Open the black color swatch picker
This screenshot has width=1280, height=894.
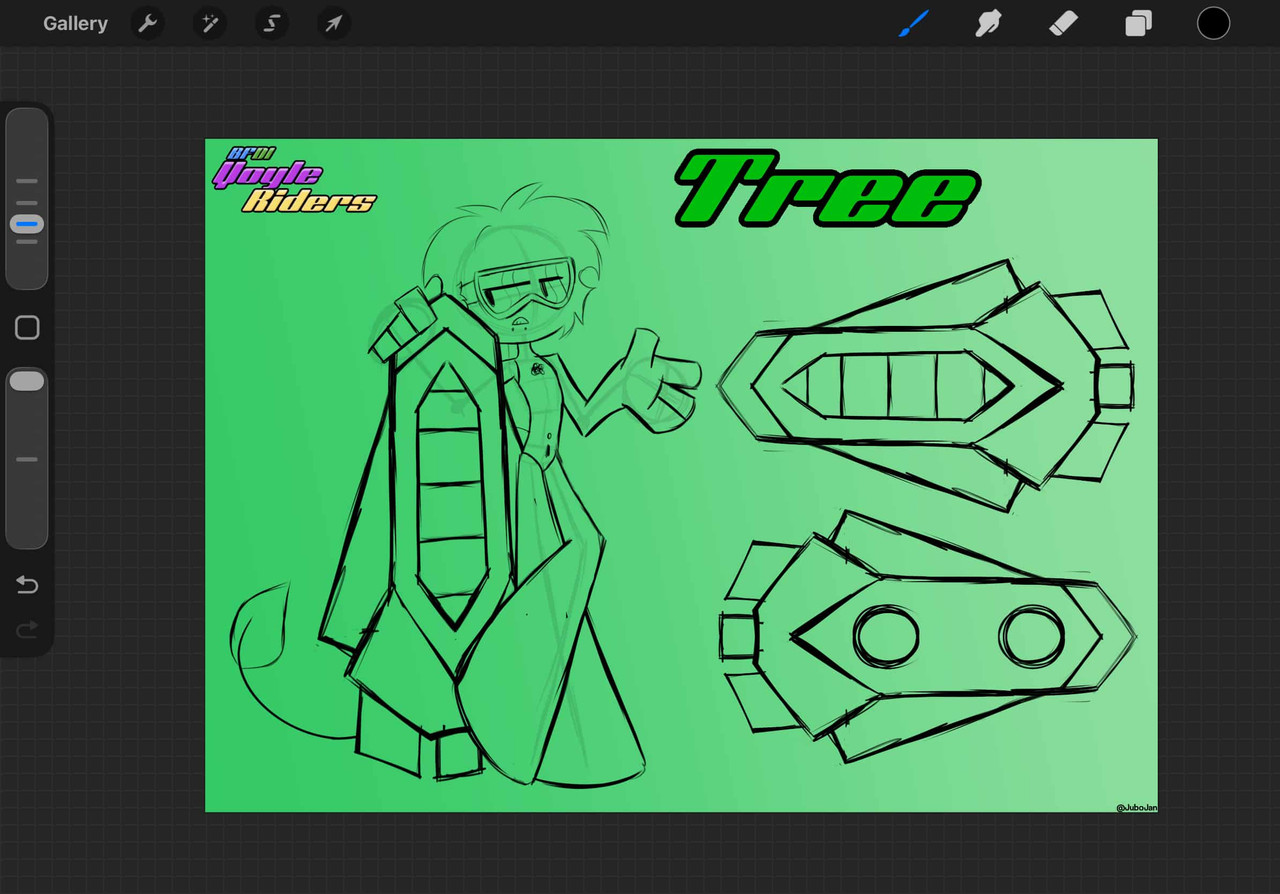pos(1213,23)
